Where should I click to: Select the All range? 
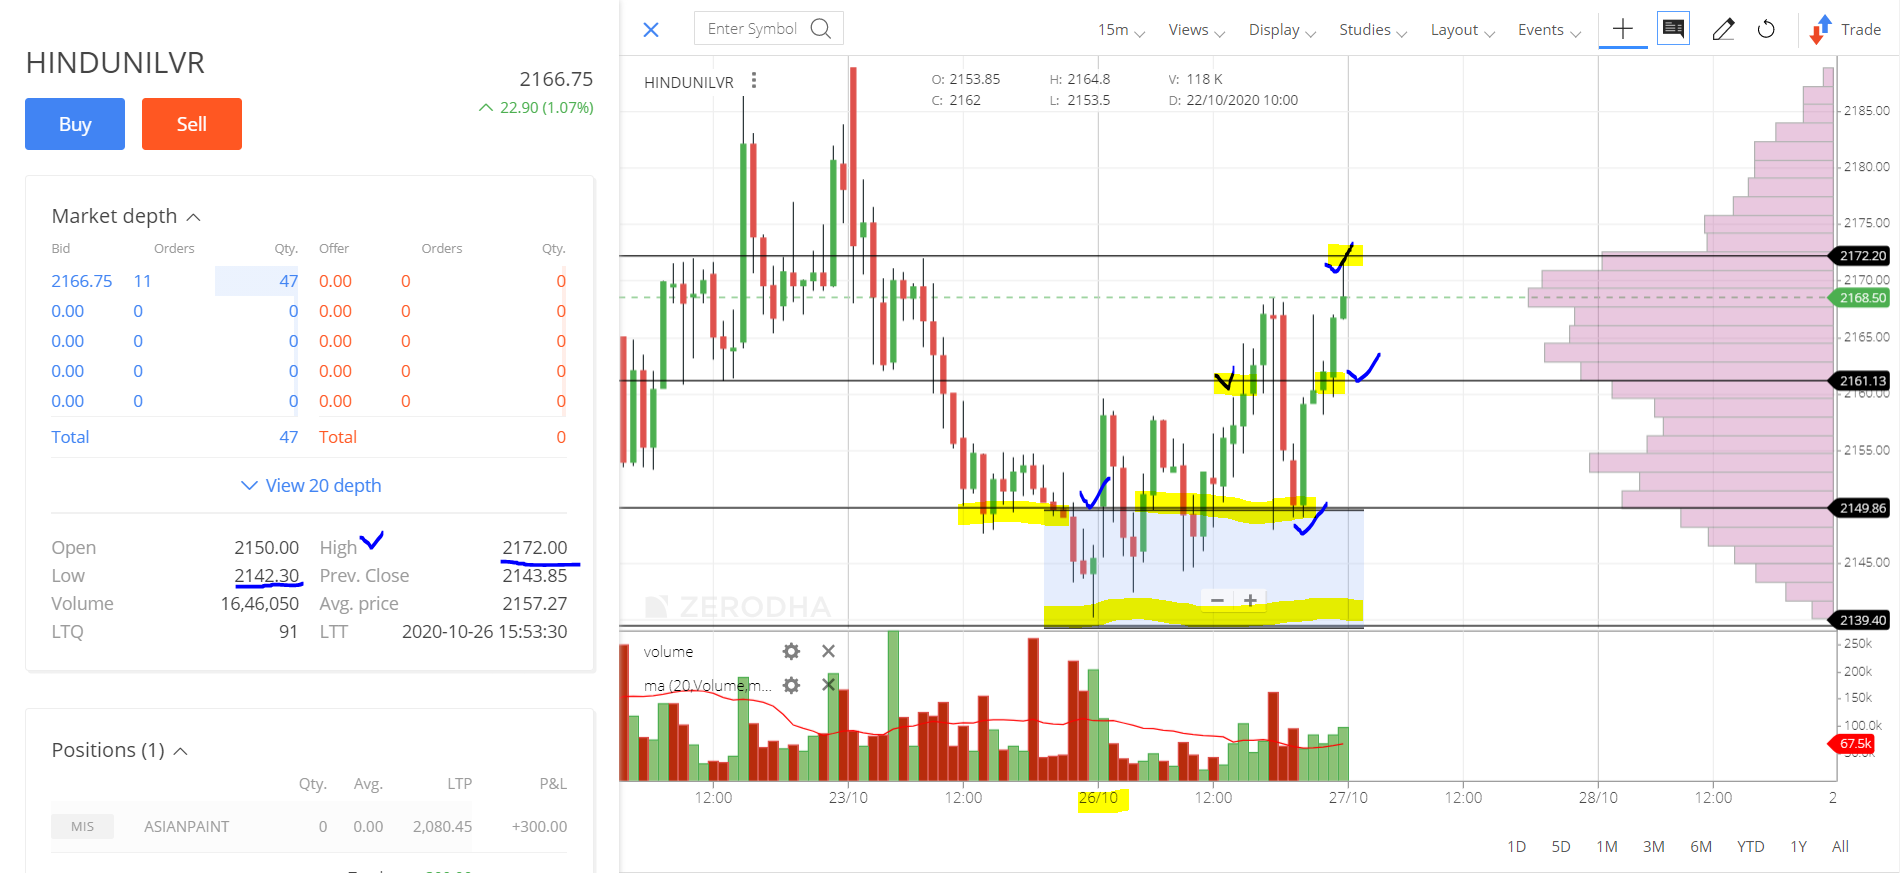(1840, 846)
